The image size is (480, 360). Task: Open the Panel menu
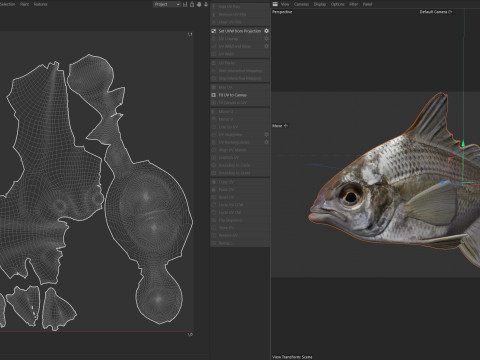tap(367, 4)
